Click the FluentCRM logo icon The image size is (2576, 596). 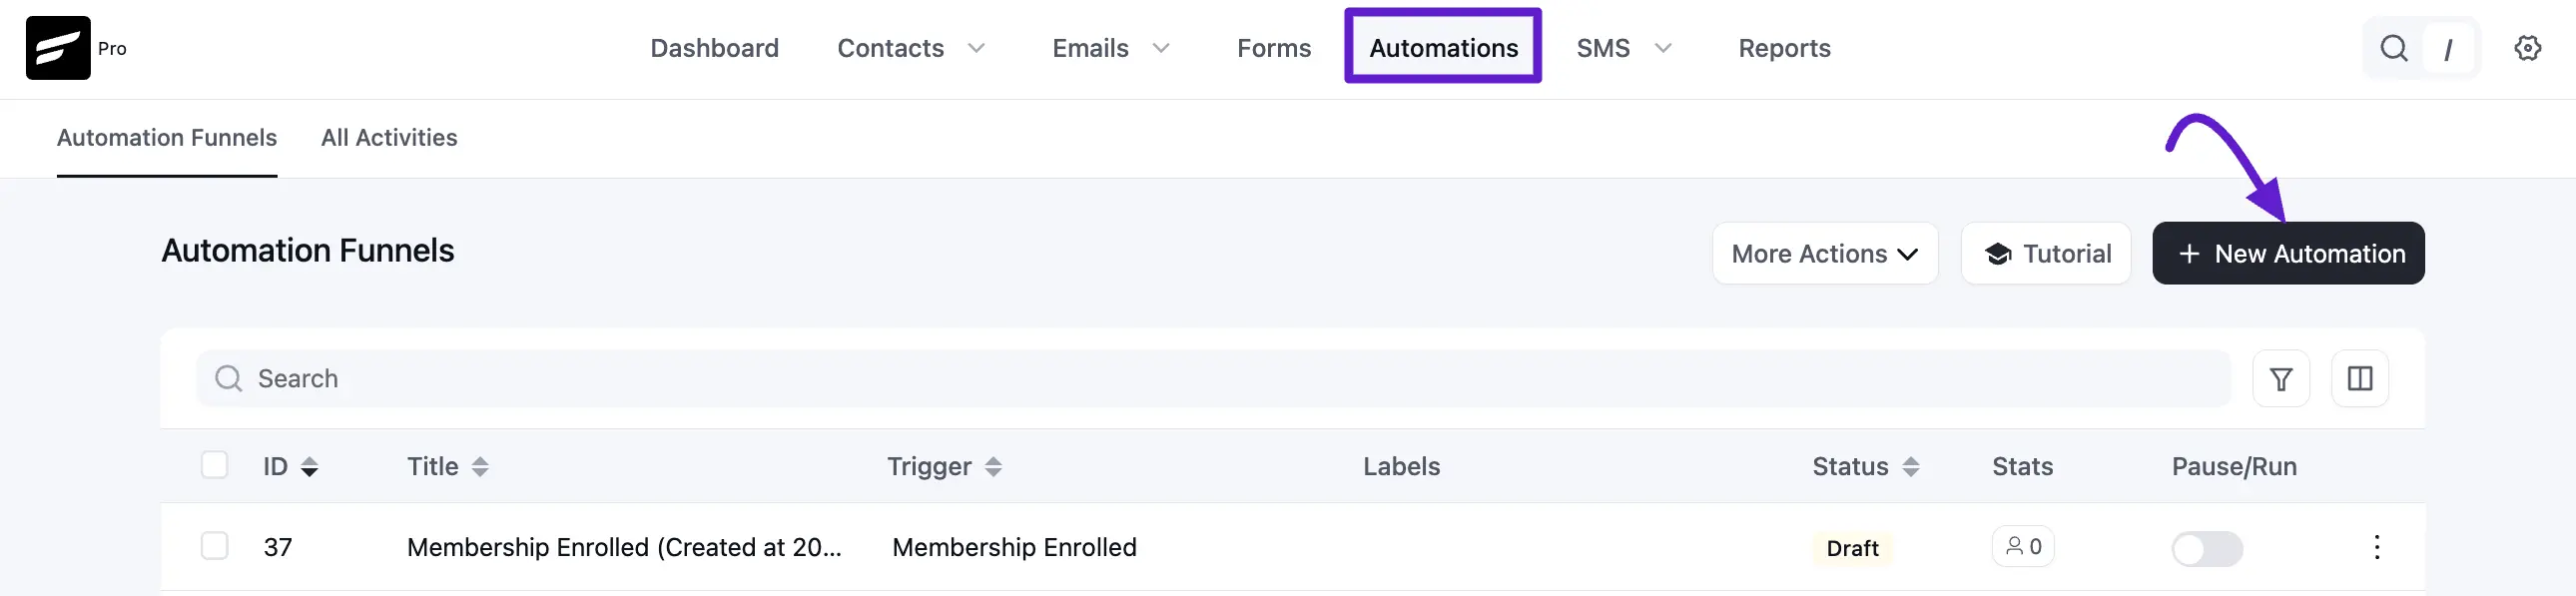tap(58, 48)
